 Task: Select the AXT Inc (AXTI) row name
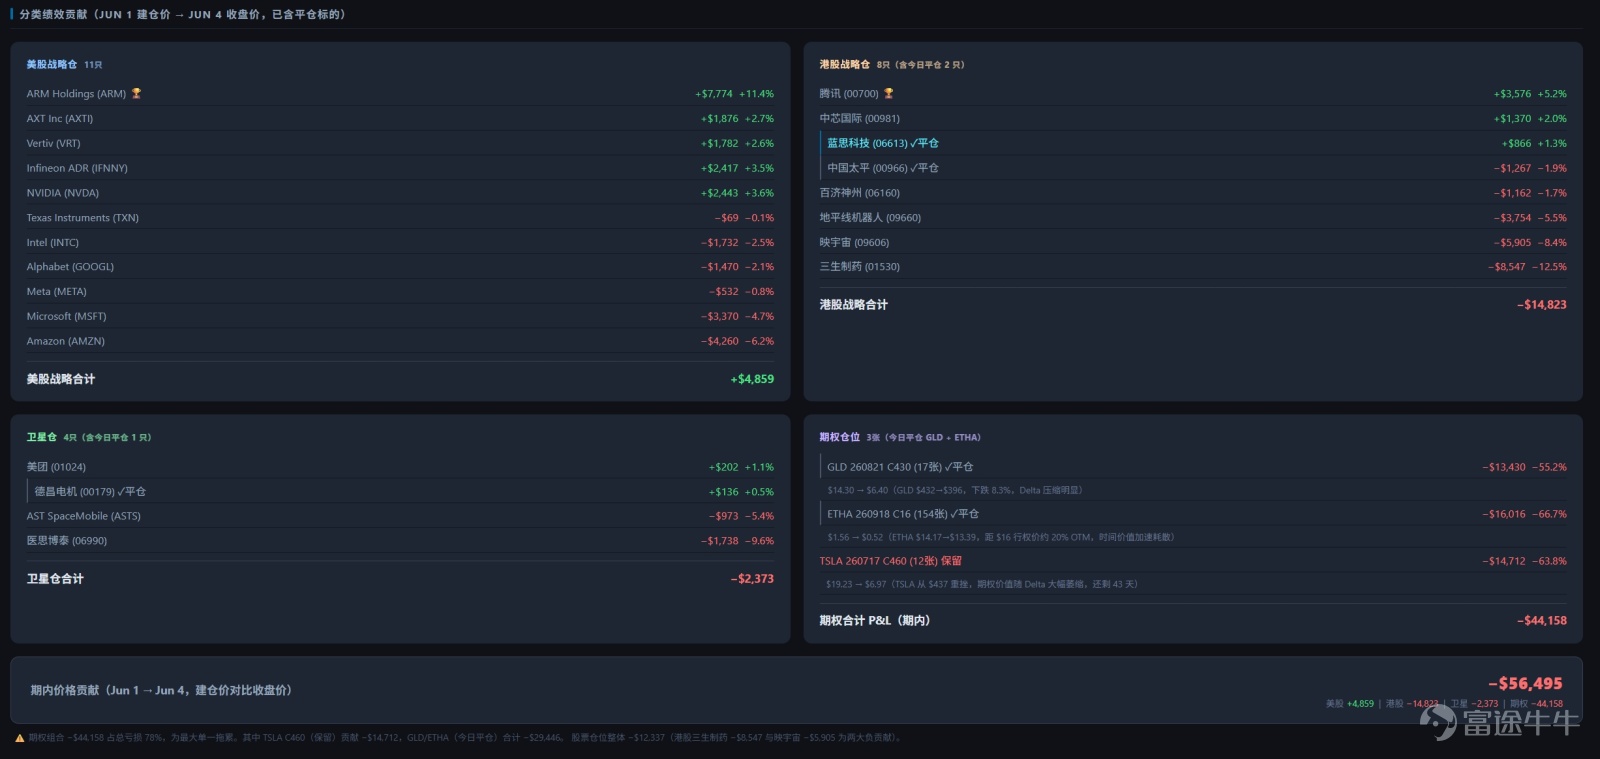60,119
